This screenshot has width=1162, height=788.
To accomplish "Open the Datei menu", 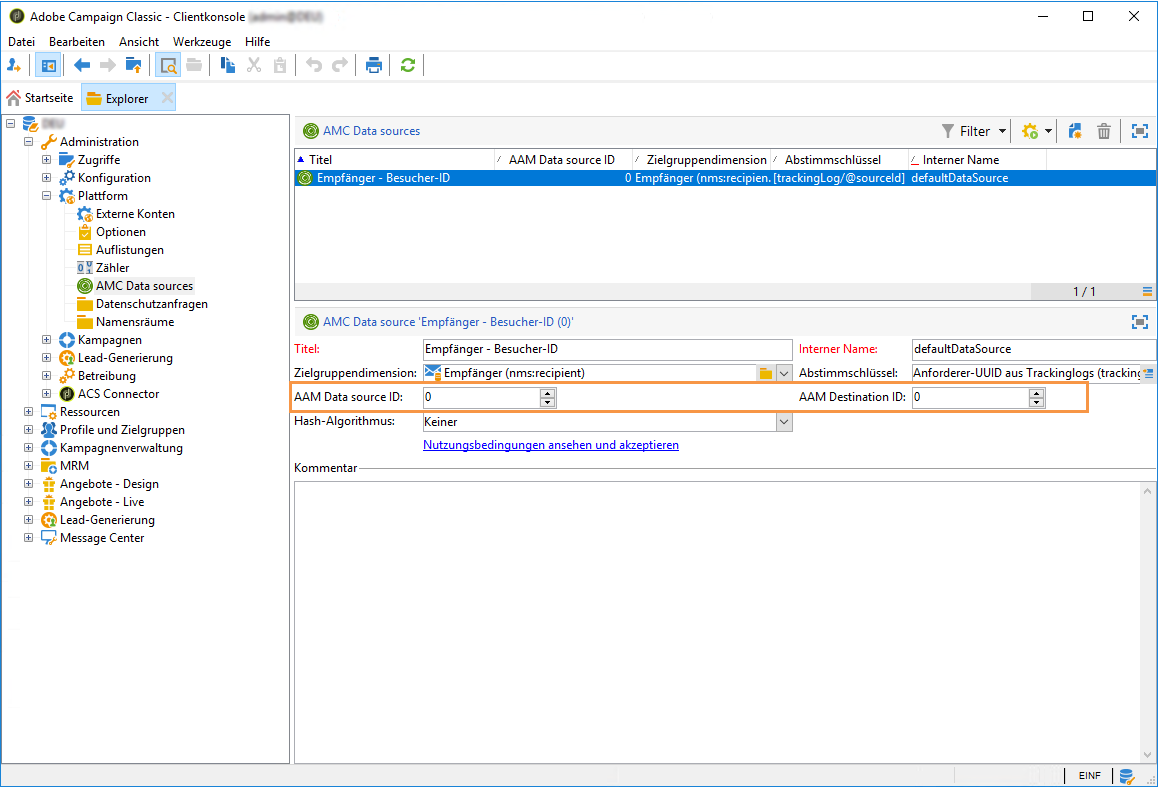I will pyautogui.click(x=21, y=42).
